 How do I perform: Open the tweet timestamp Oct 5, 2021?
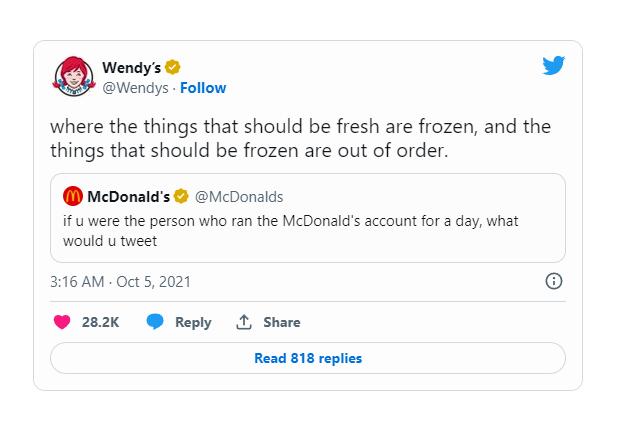point(120,282)
